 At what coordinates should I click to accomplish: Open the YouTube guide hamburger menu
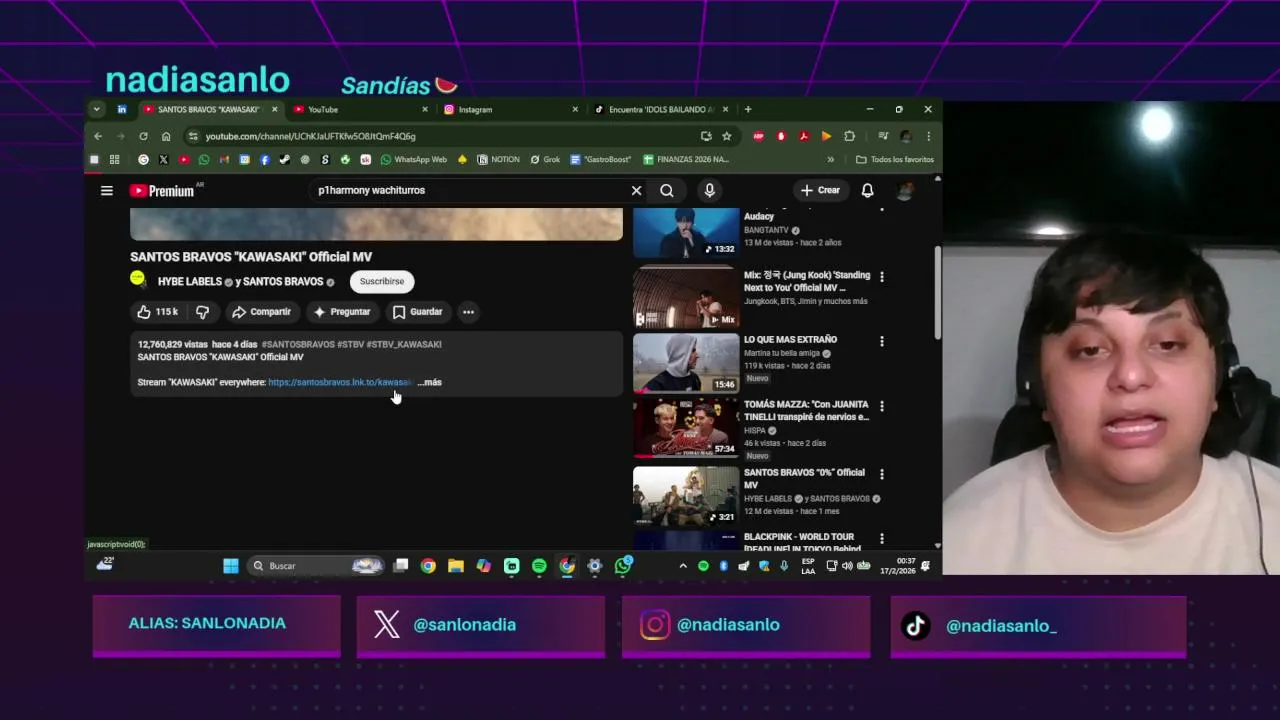[107, 190]
